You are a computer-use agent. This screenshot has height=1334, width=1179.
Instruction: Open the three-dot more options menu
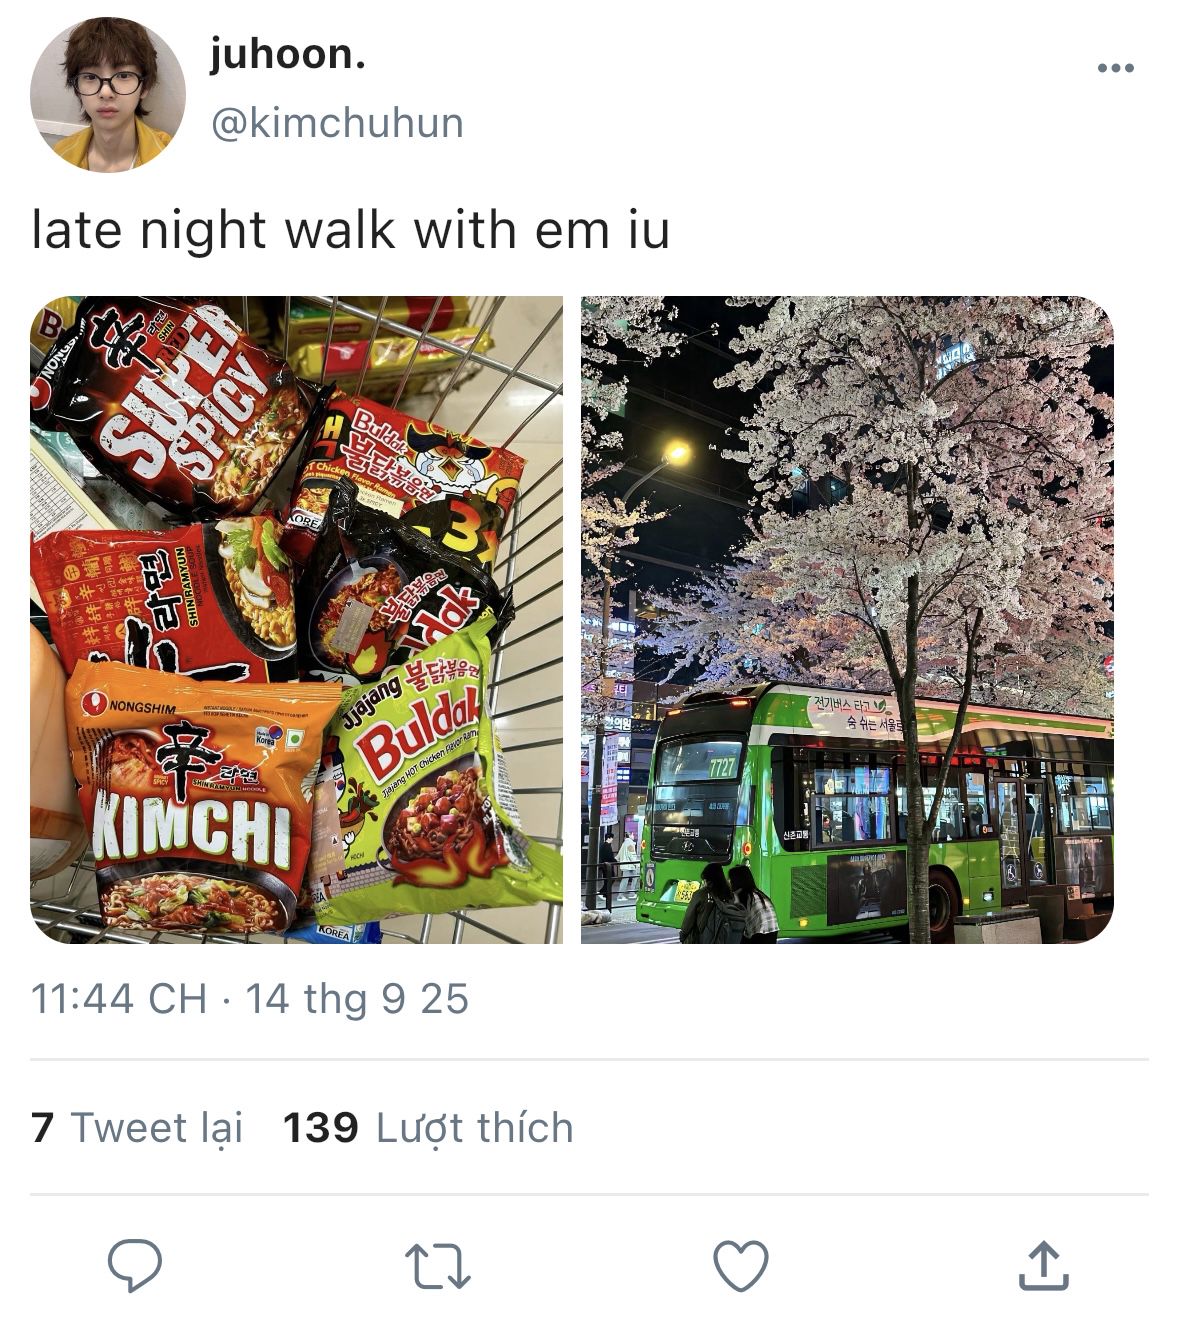(1115, 68)
